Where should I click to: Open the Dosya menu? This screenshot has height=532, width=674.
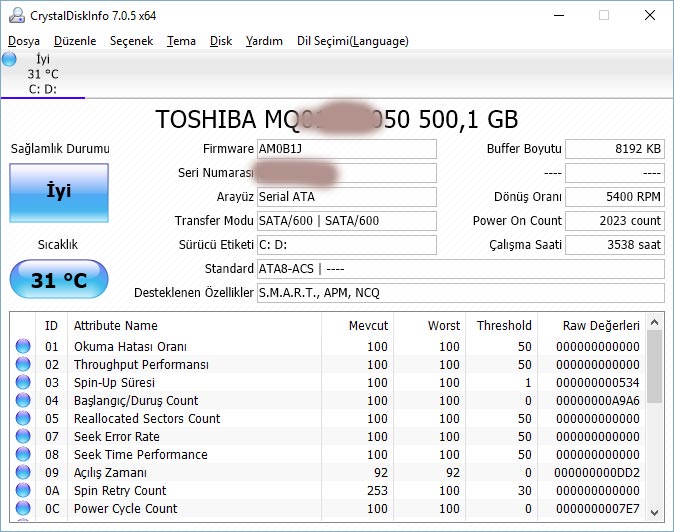(24, 41)
